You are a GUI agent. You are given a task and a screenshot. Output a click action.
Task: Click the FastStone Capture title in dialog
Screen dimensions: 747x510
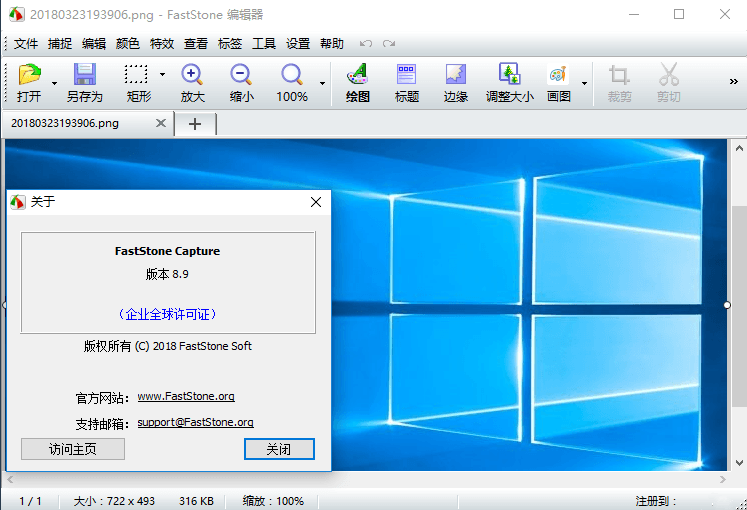[167, 251]
